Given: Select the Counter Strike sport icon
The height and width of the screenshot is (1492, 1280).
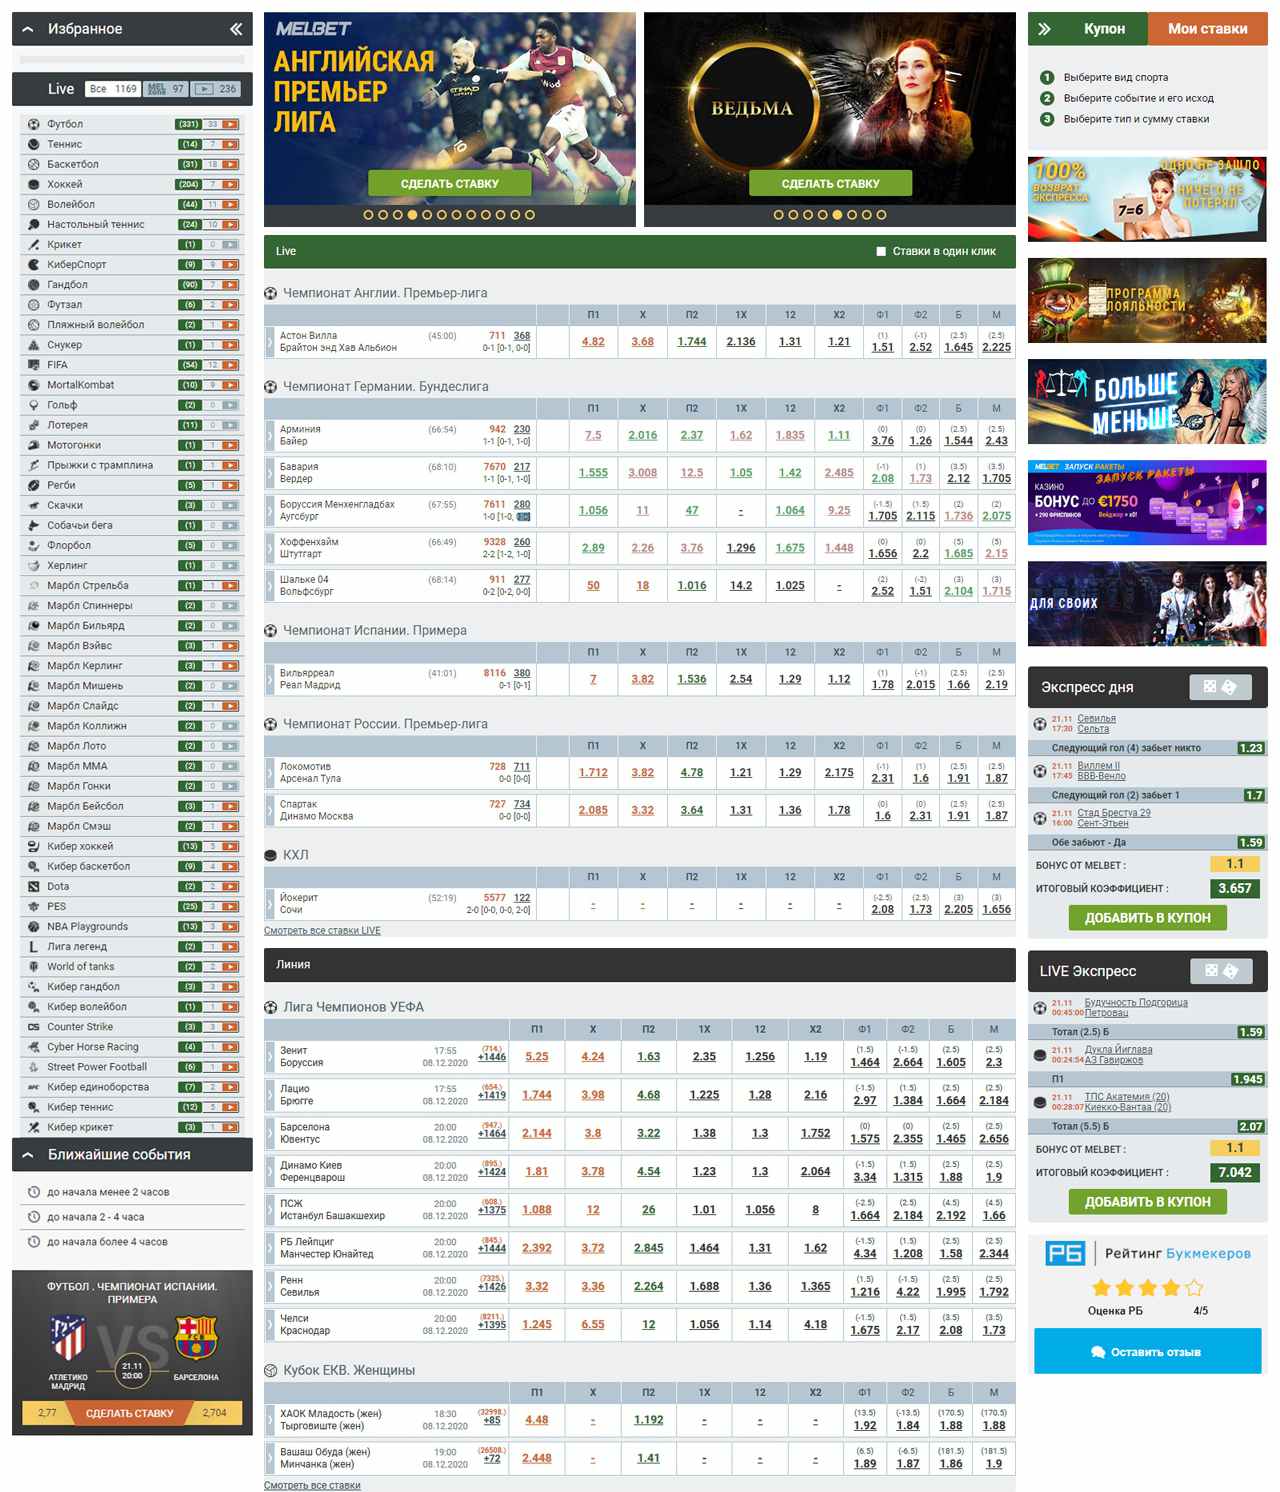Looking at the screenshot, I should [34, 1026].
